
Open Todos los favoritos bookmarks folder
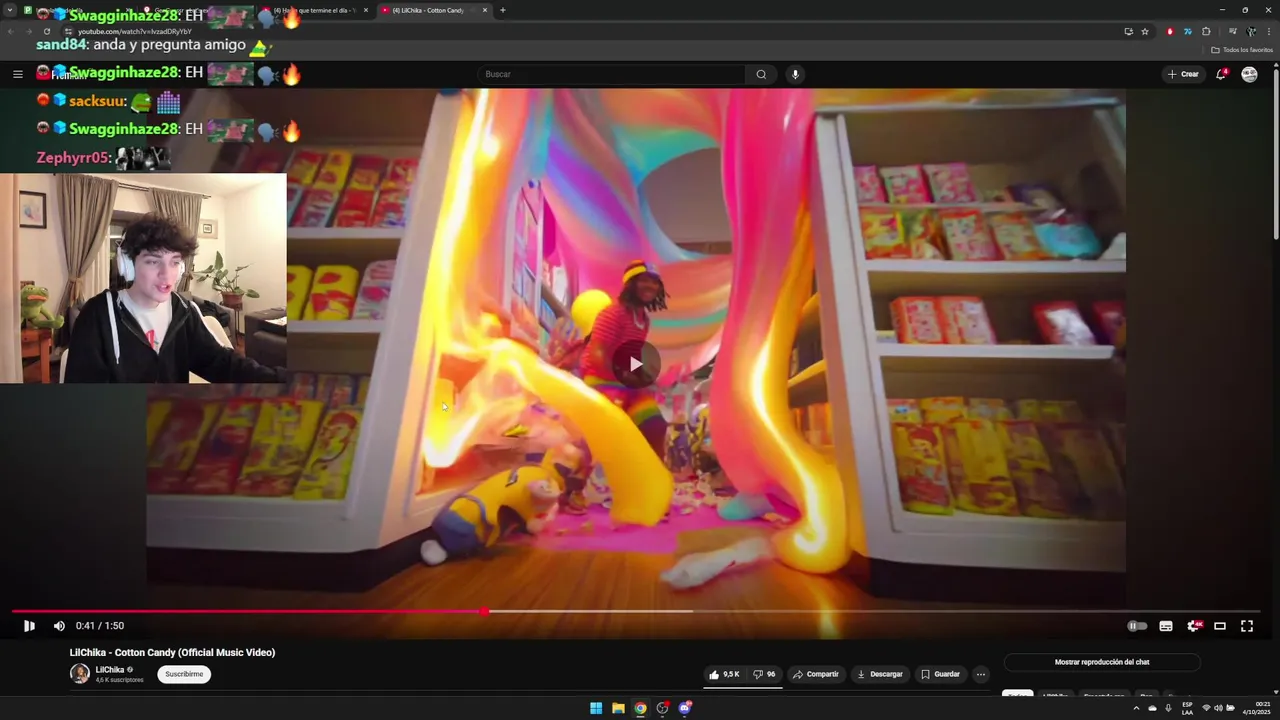pos(1242,50)
